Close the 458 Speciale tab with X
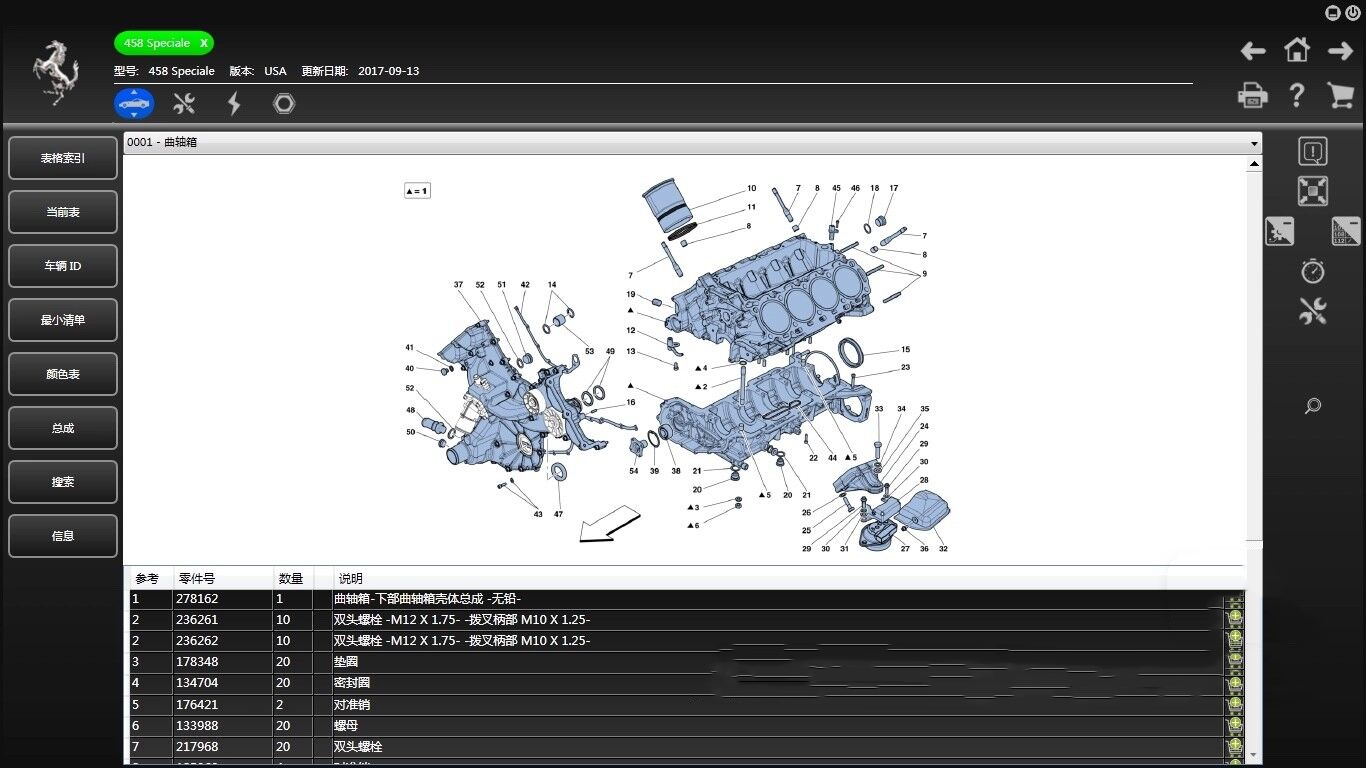 coord(203,43)
